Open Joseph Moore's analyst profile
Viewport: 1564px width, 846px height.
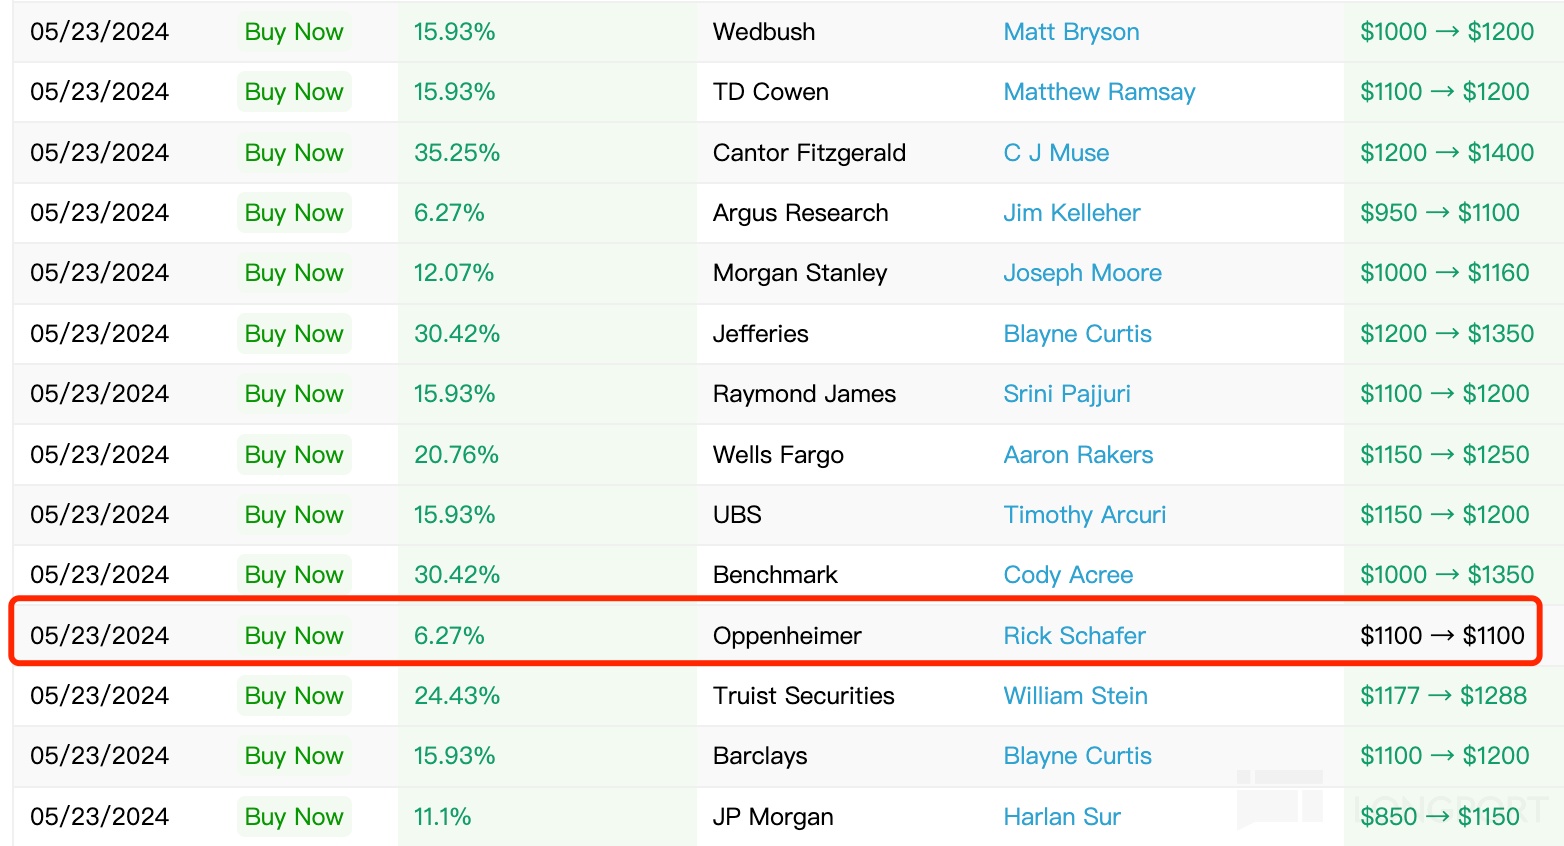coord(1082,273)
